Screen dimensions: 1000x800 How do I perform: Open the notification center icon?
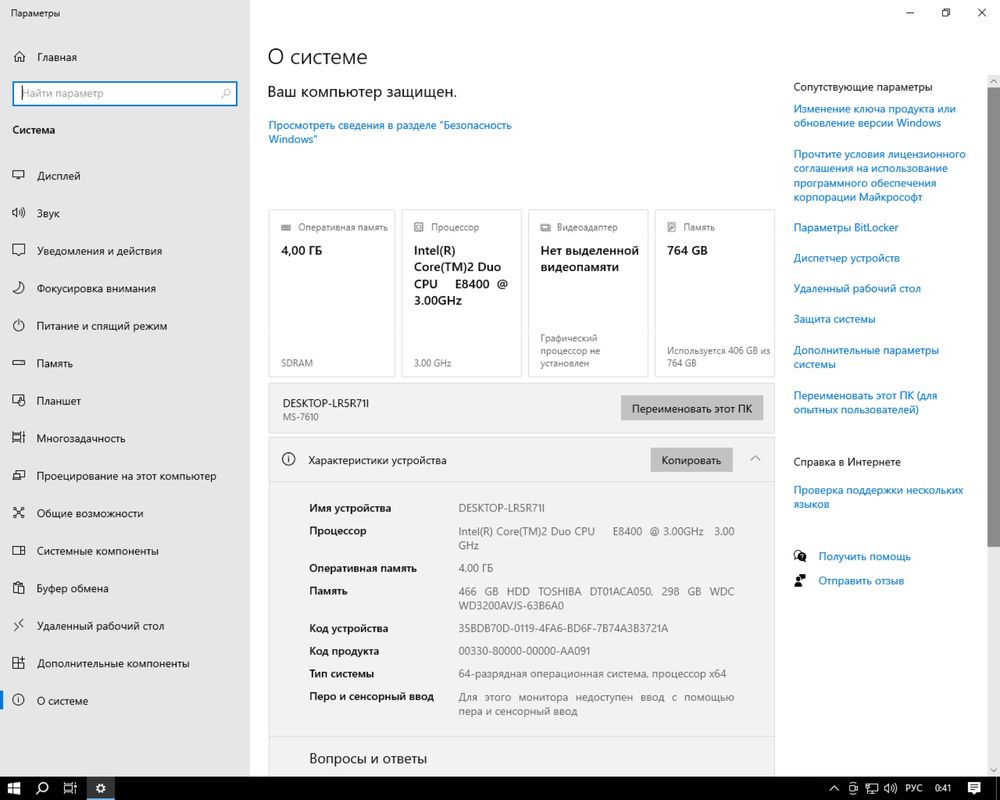click(x=974, y=788)
